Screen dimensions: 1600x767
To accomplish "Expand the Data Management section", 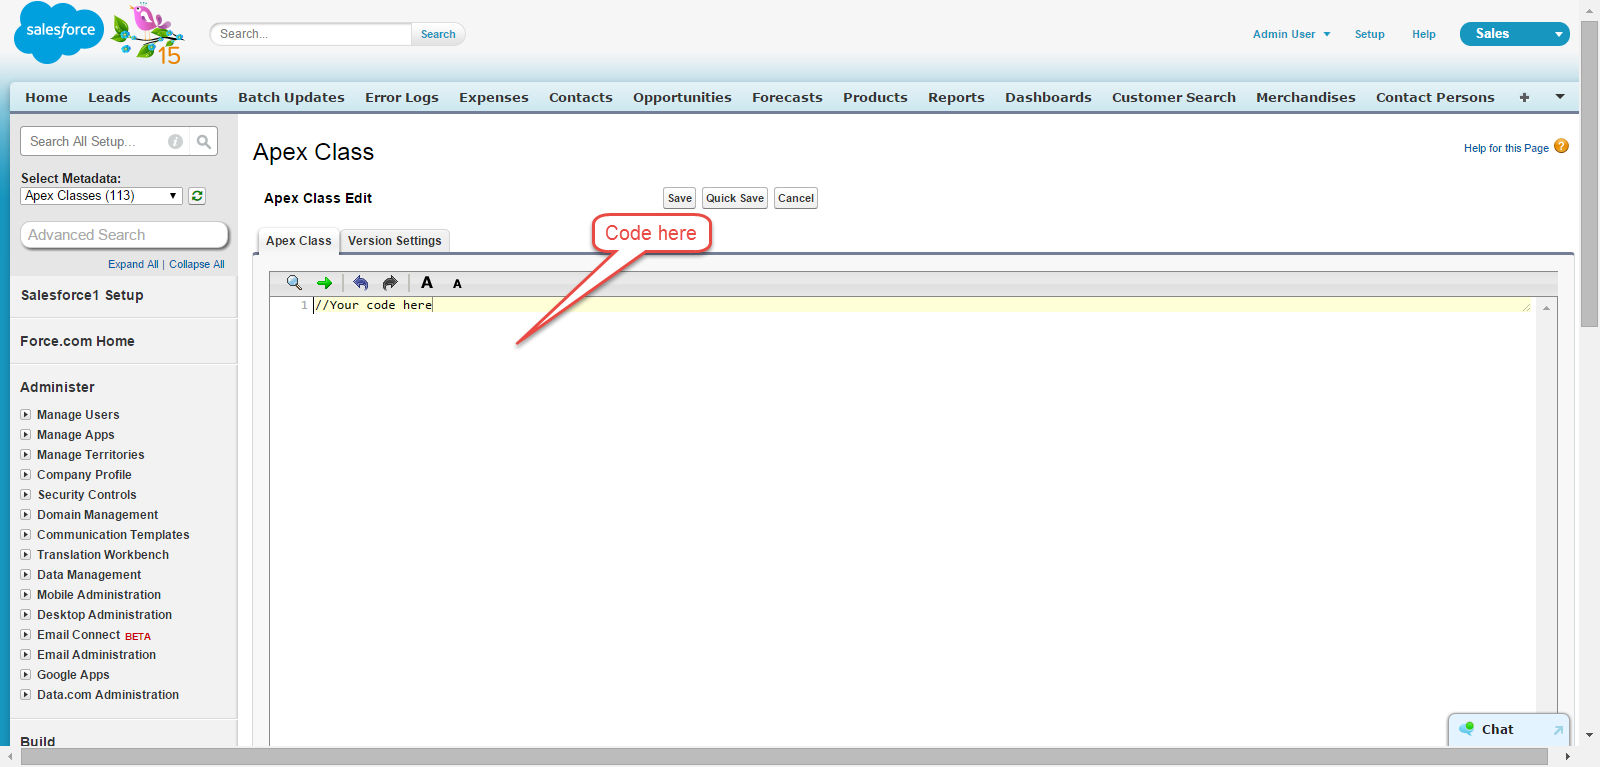I will pos(26,574).
